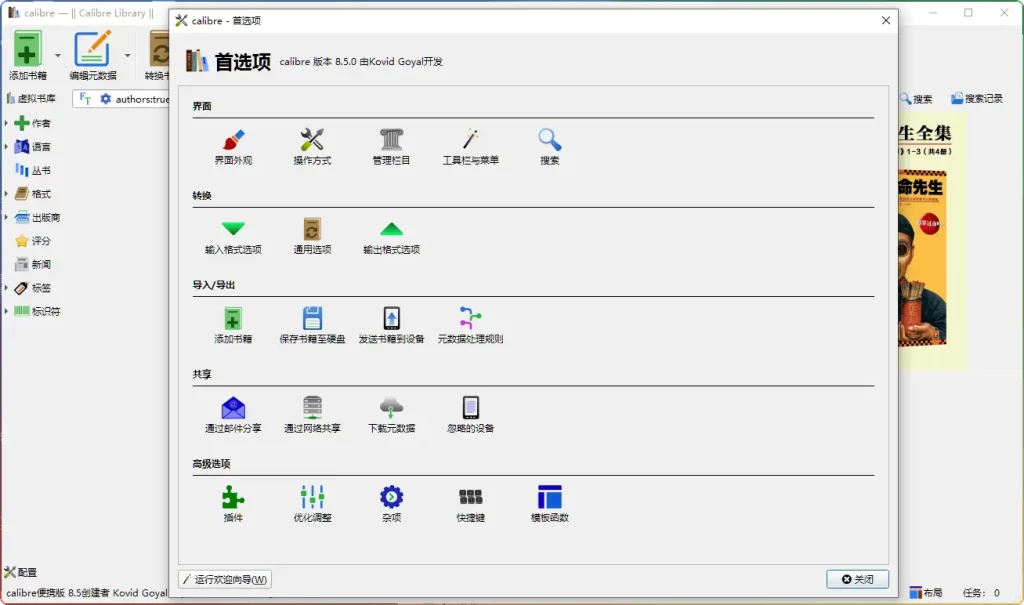Viewport: 1024px width, 605px height.
Task: Open 通过邮件分享 settings
Action: point(233,415)
